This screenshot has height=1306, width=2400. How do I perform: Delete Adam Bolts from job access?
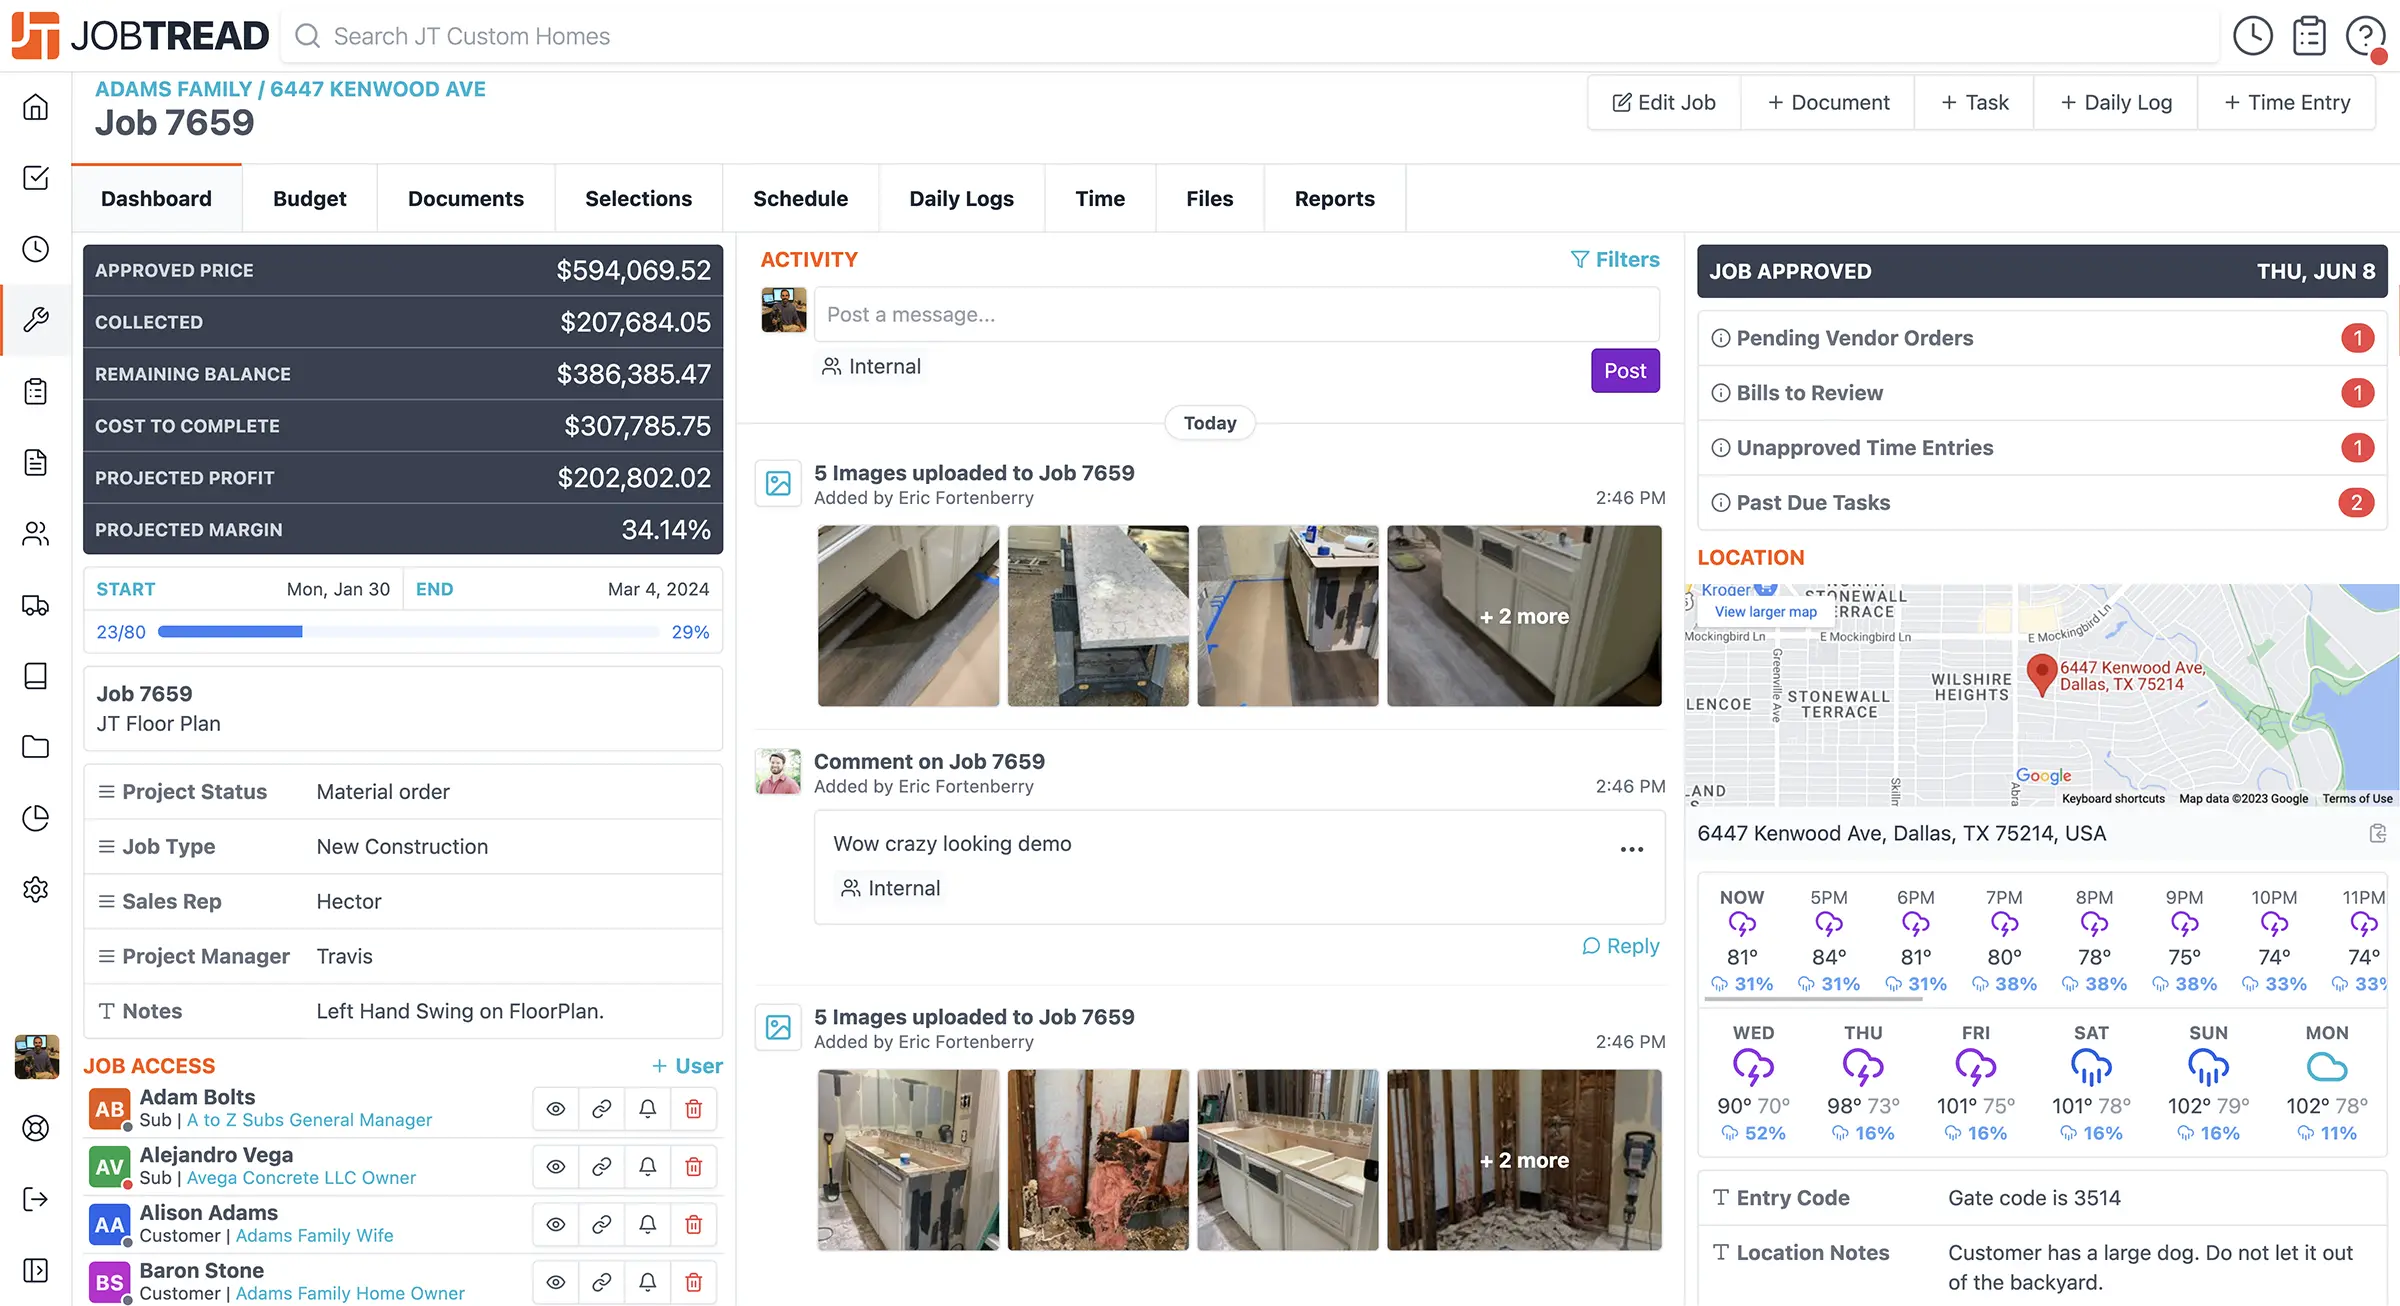pos(694,1109)
